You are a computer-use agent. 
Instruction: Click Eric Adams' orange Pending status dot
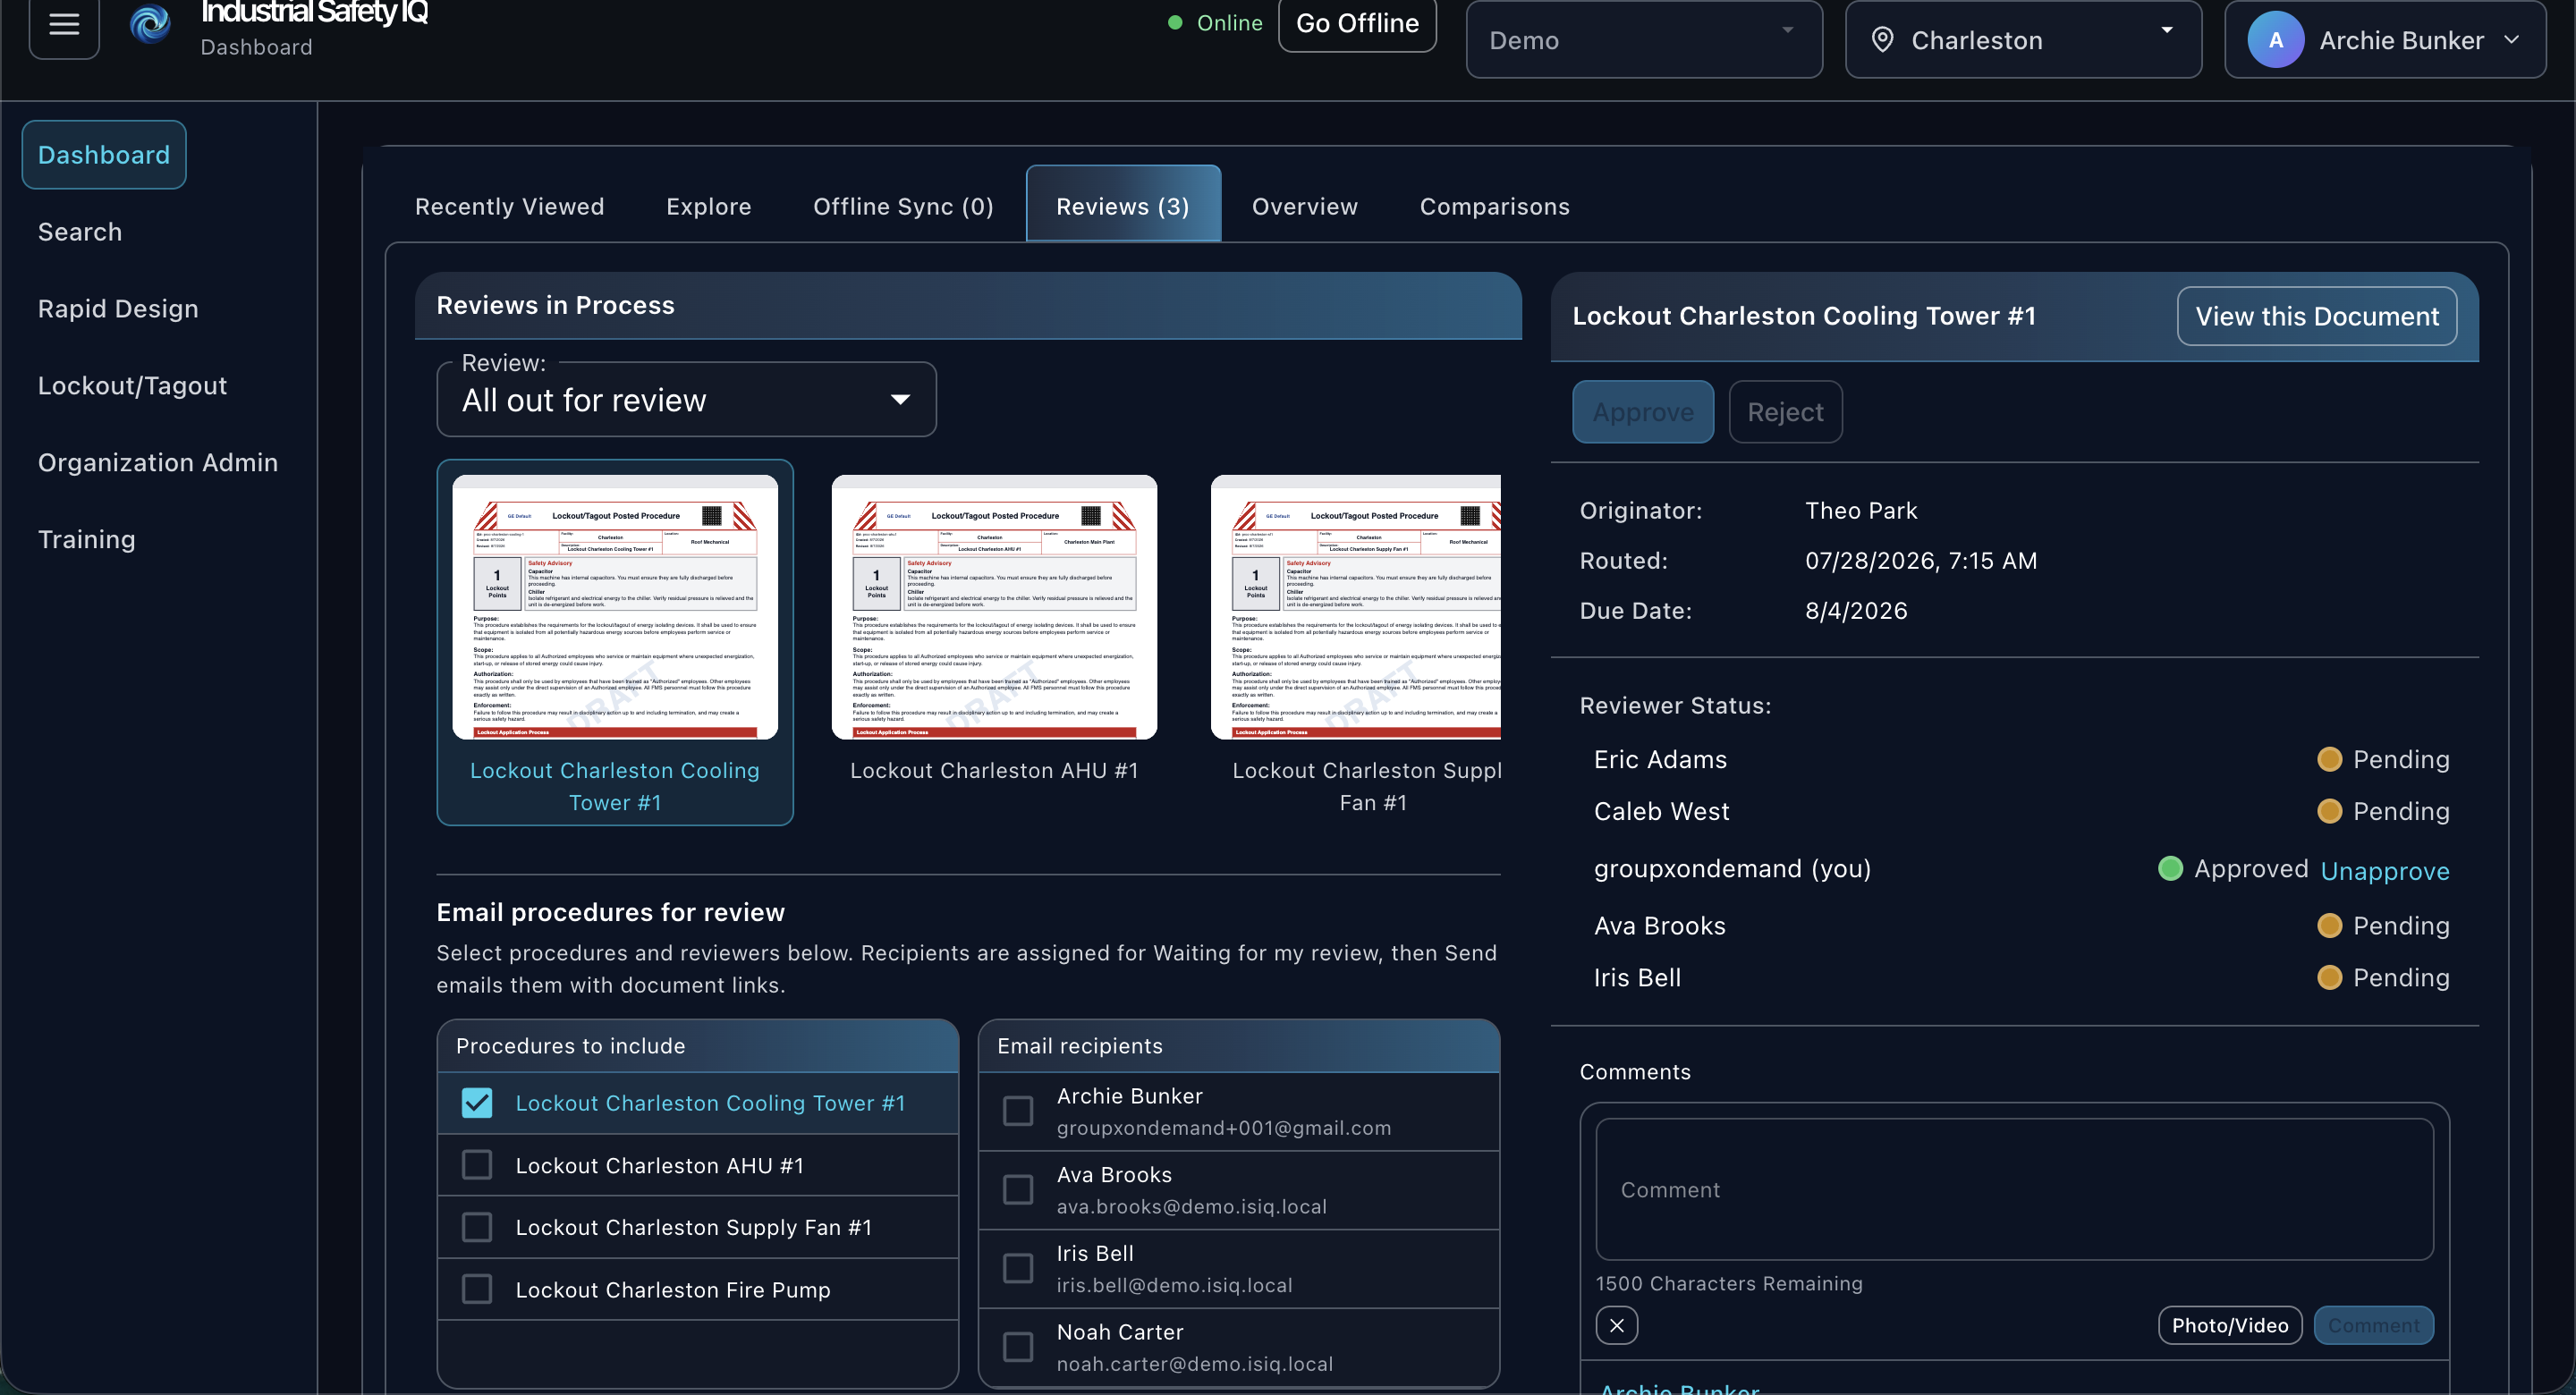tap(2329, 759)
